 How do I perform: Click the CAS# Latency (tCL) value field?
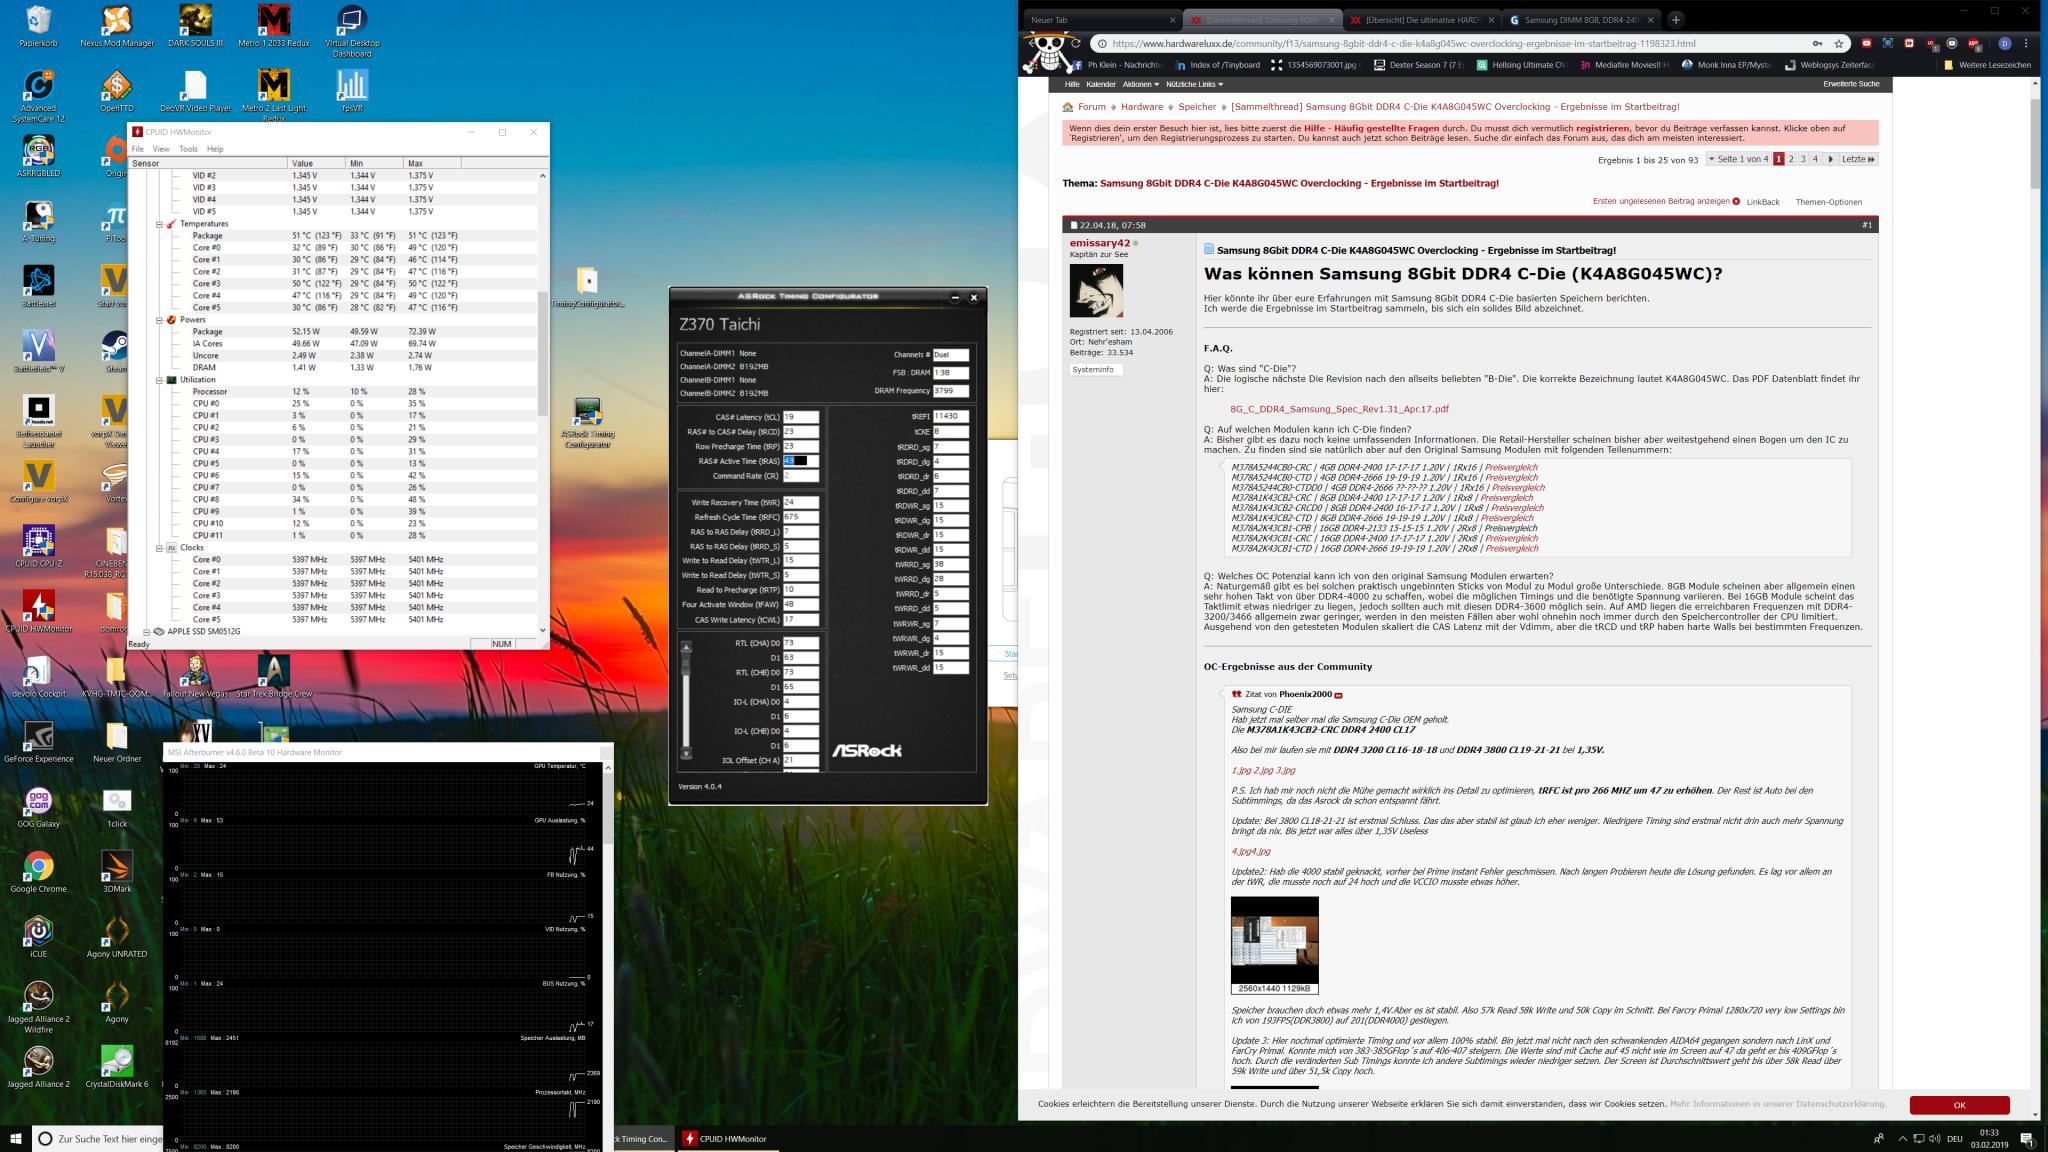tap(801, 417)
